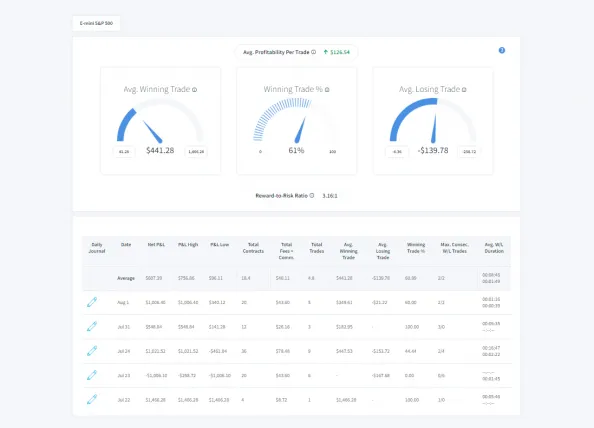
Task: Click the Avg. Losing Trade column header
Action: [383, 251]
